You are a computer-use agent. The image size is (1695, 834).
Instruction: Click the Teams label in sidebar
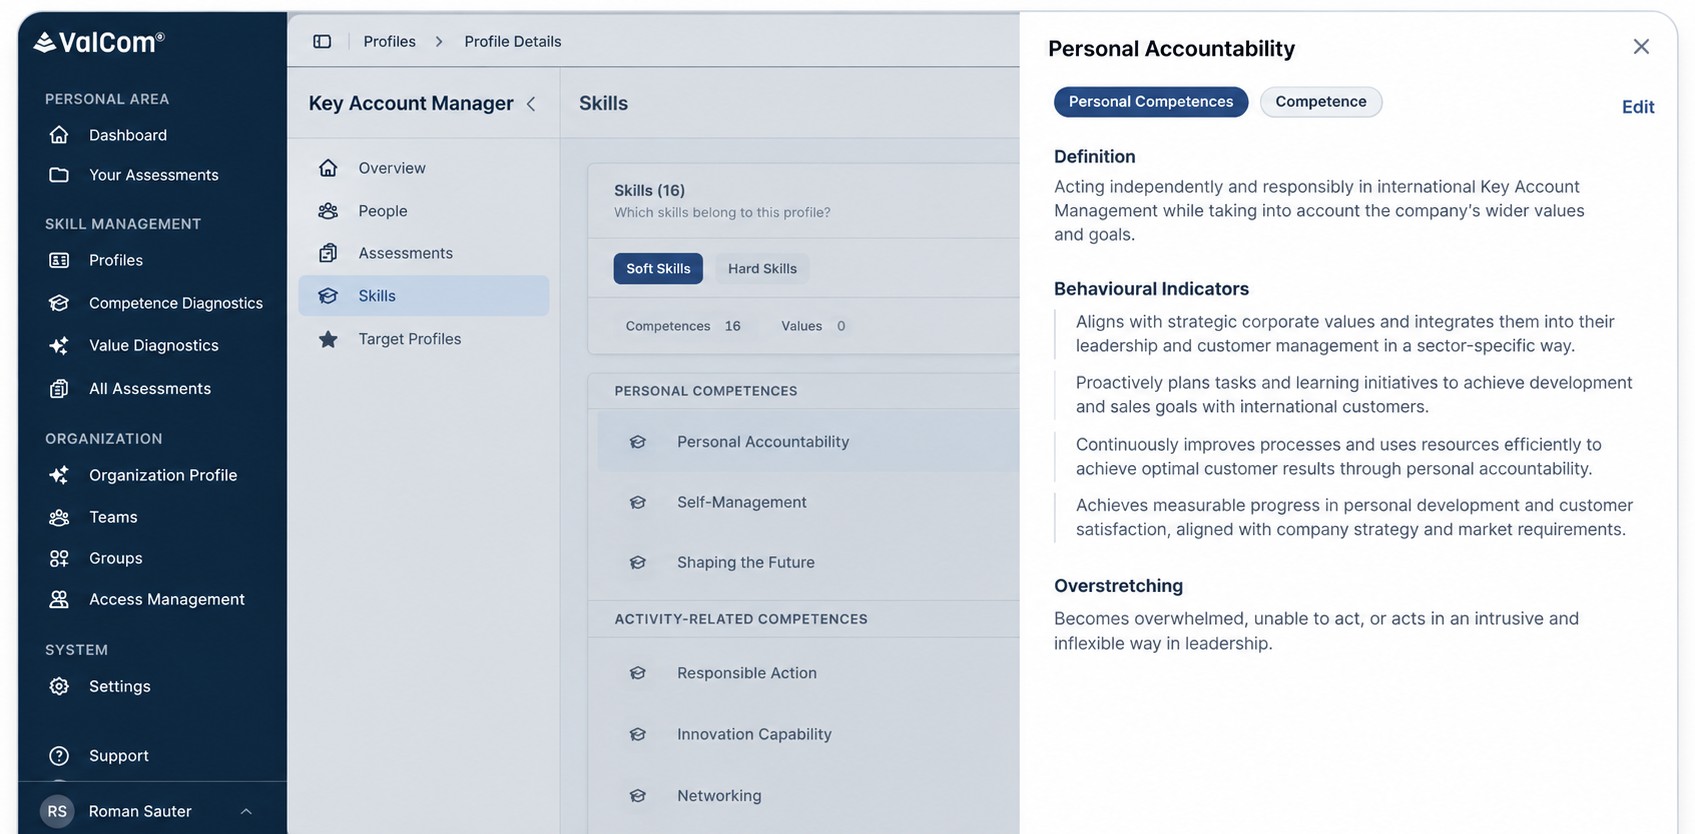click(x=113, y=517)
